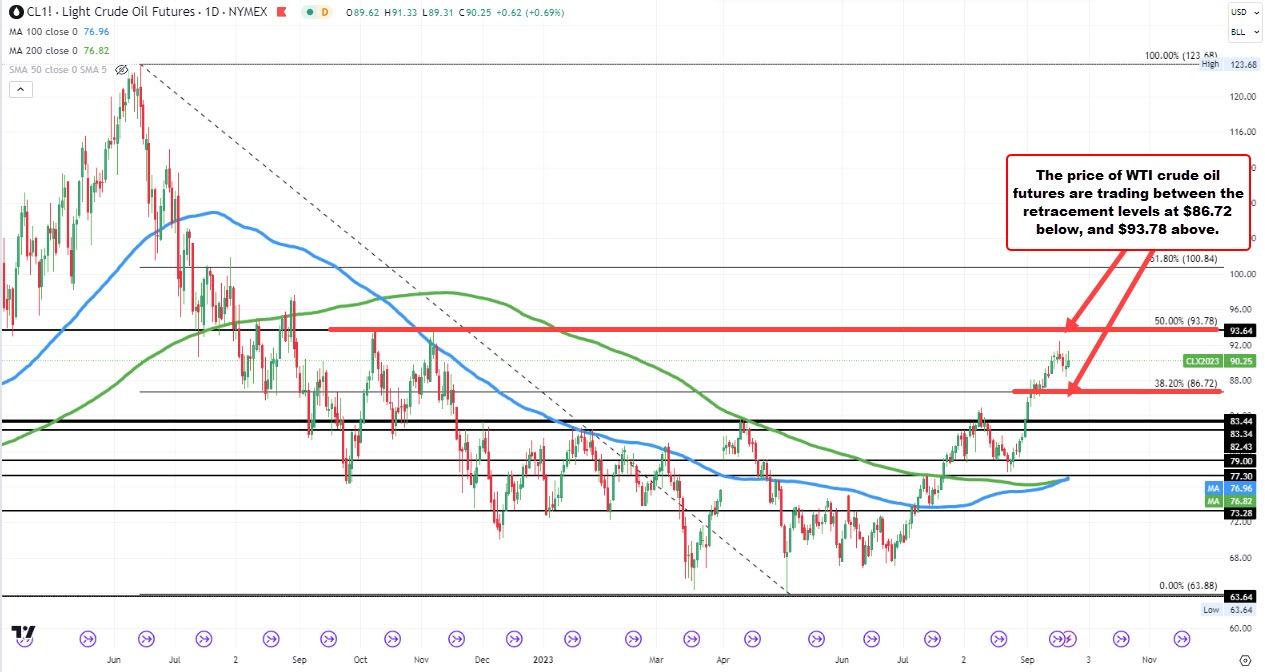Click the CLX2023 90.25 current price label

[x=1219, y=361]
